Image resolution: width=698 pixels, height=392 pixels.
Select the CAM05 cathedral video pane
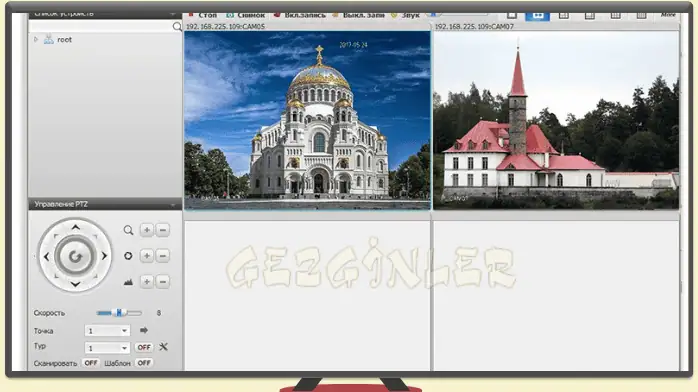coord(308,120)
